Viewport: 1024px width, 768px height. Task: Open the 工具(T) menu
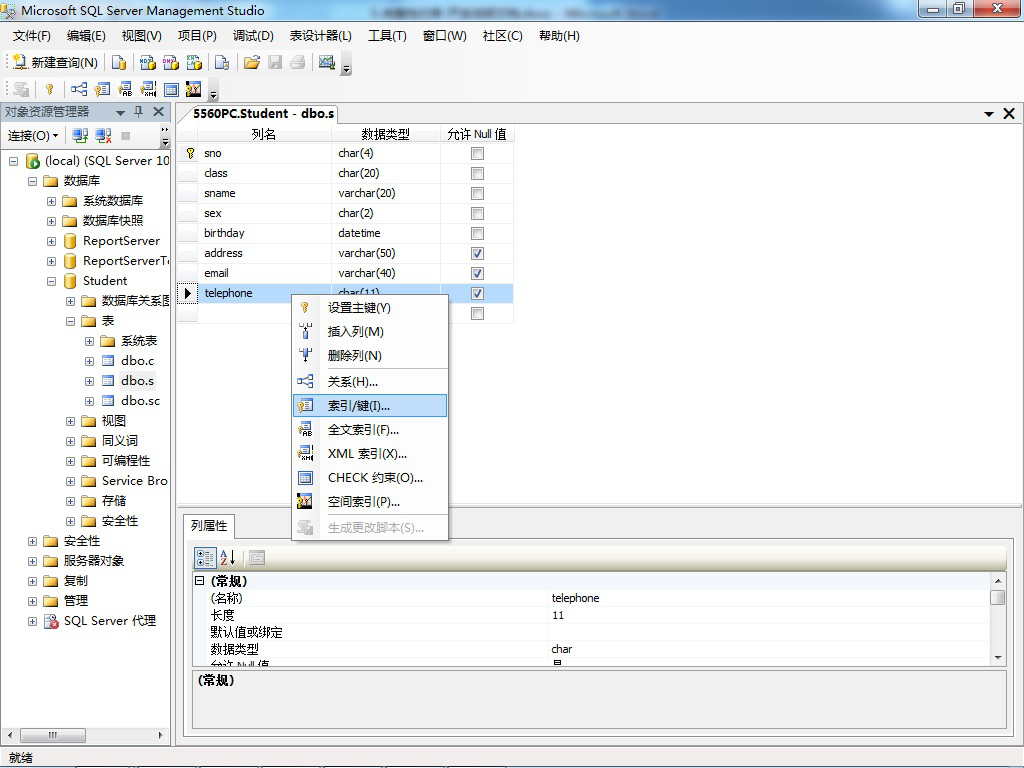coord(387,36)
